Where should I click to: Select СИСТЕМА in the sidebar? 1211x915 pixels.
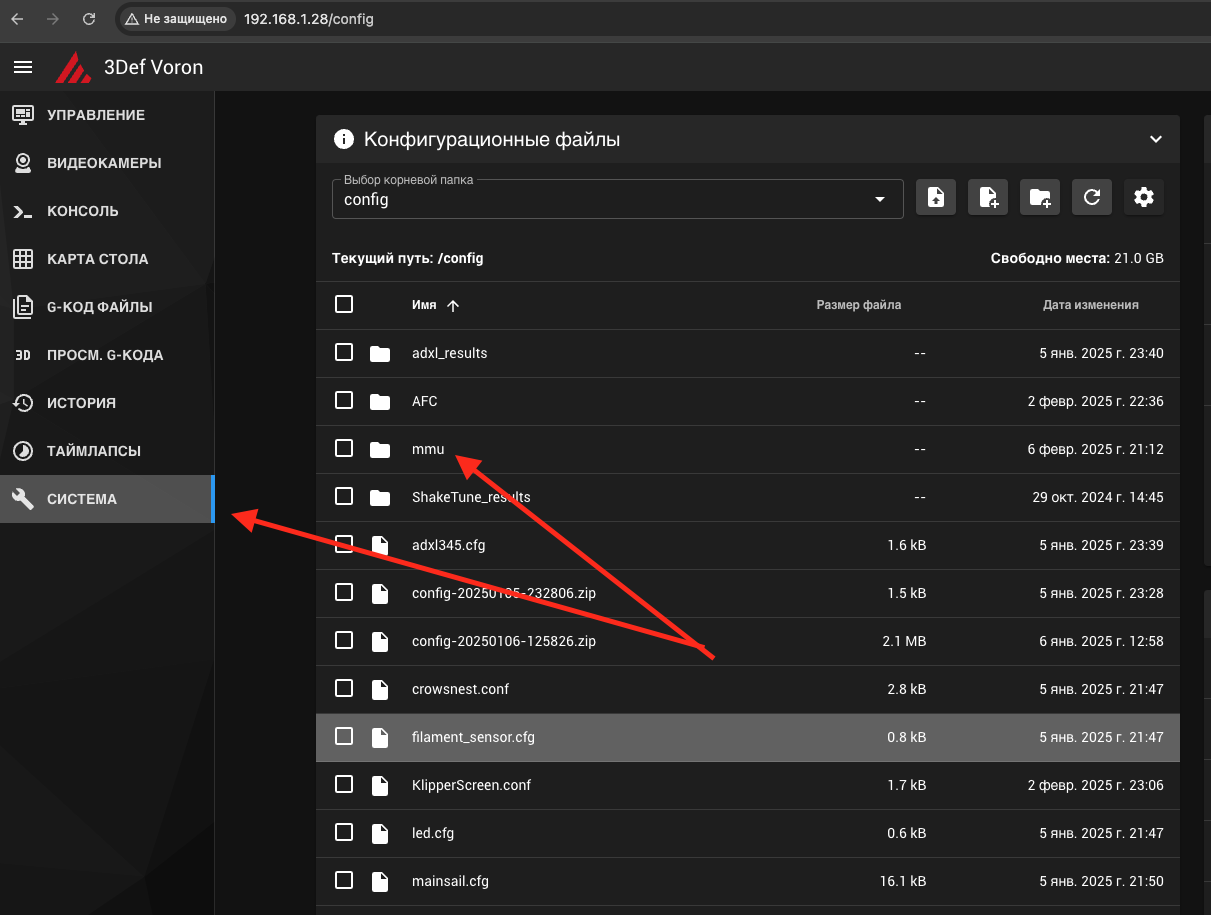[107, 499]
